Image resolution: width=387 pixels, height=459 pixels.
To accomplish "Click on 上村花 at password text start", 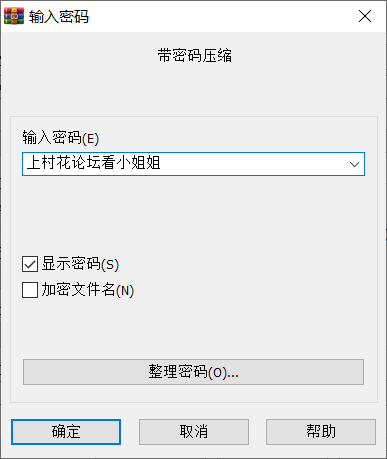I will click(x=49, y=163).
